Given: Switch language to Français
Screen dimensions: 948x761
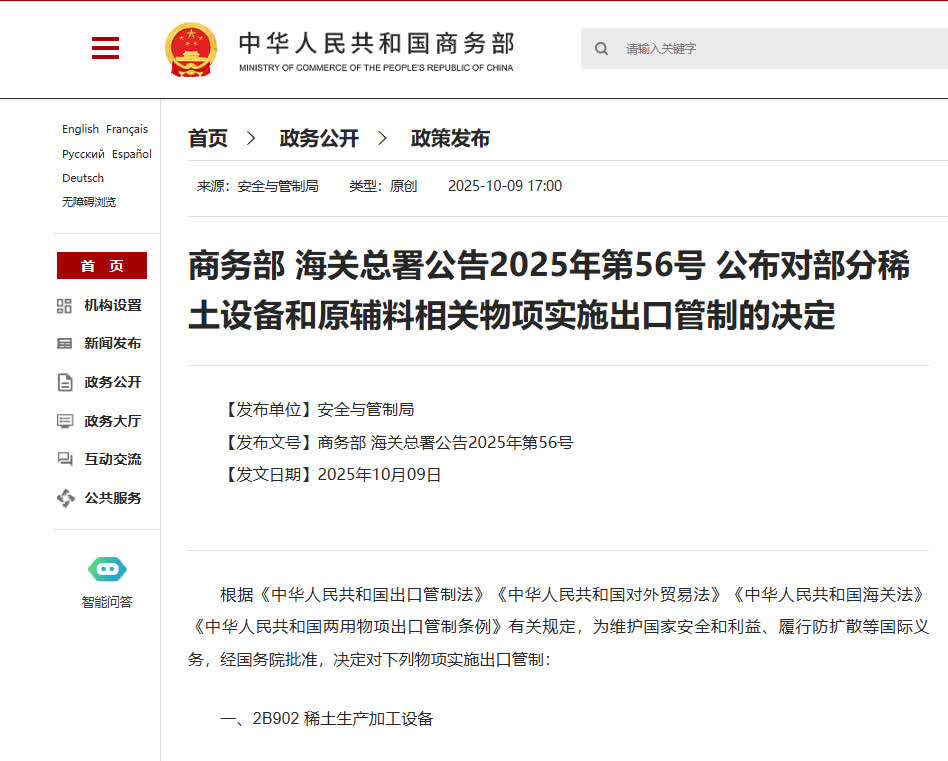Looking at the screenshot, I should 127,129.
